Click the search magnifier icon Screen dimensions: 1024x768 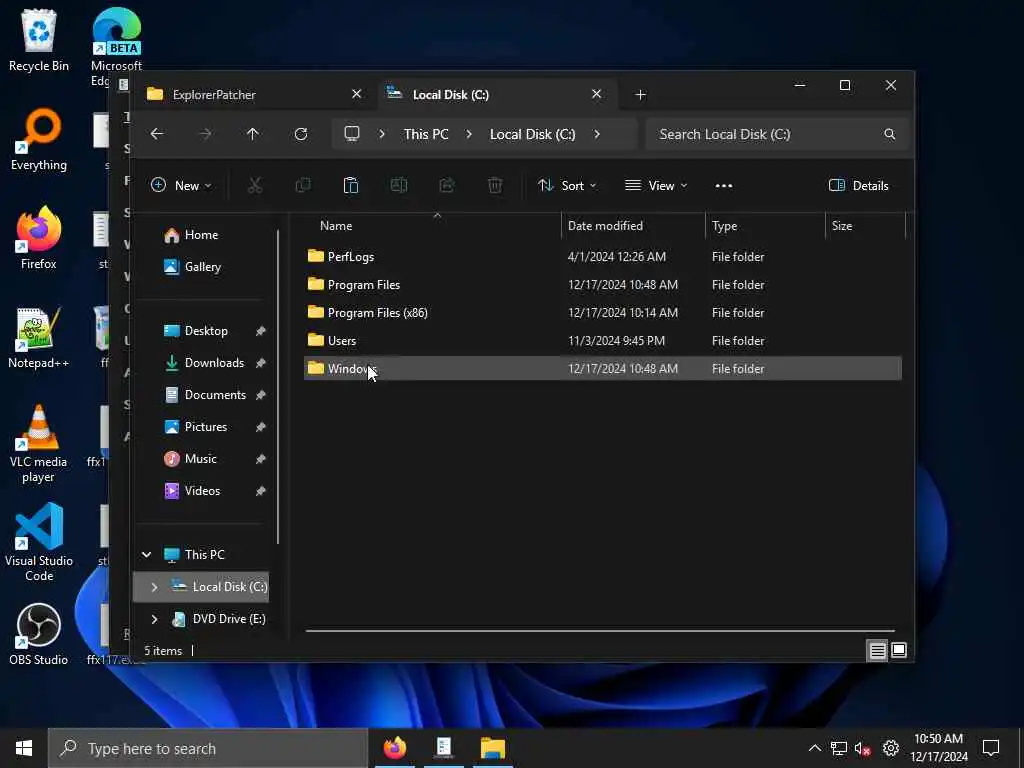(889, 134)
